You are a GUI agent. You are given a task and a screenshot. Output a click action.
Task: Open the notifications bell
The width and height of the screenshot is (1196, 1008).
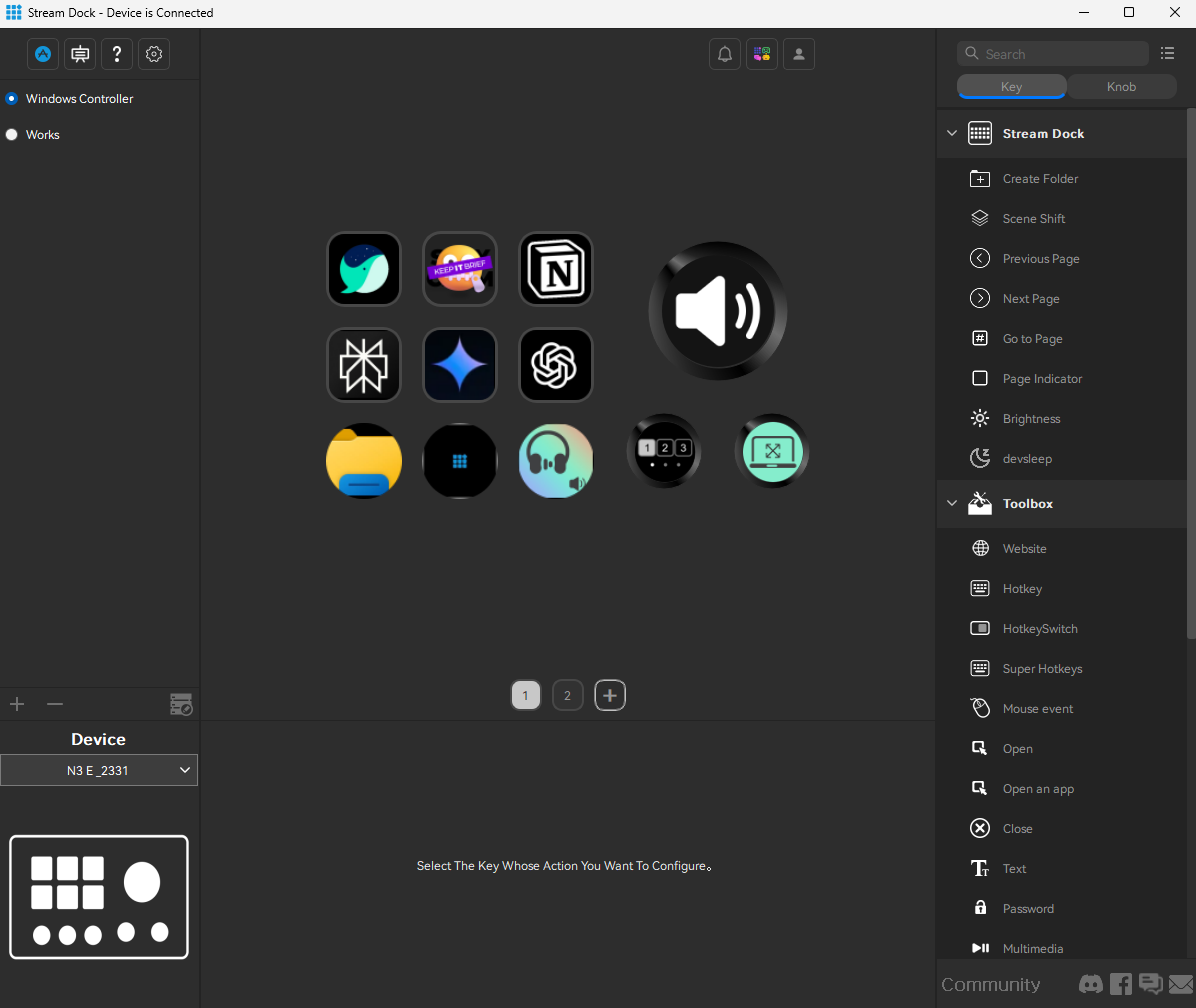725,54
